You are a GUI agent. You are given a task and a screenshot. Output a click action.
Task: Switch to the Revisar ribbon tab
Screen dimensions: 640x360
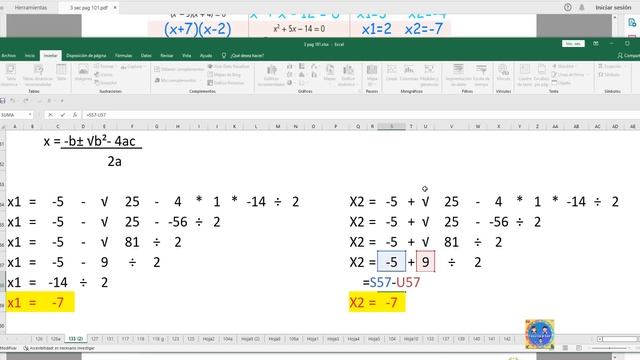coord(167,56)
